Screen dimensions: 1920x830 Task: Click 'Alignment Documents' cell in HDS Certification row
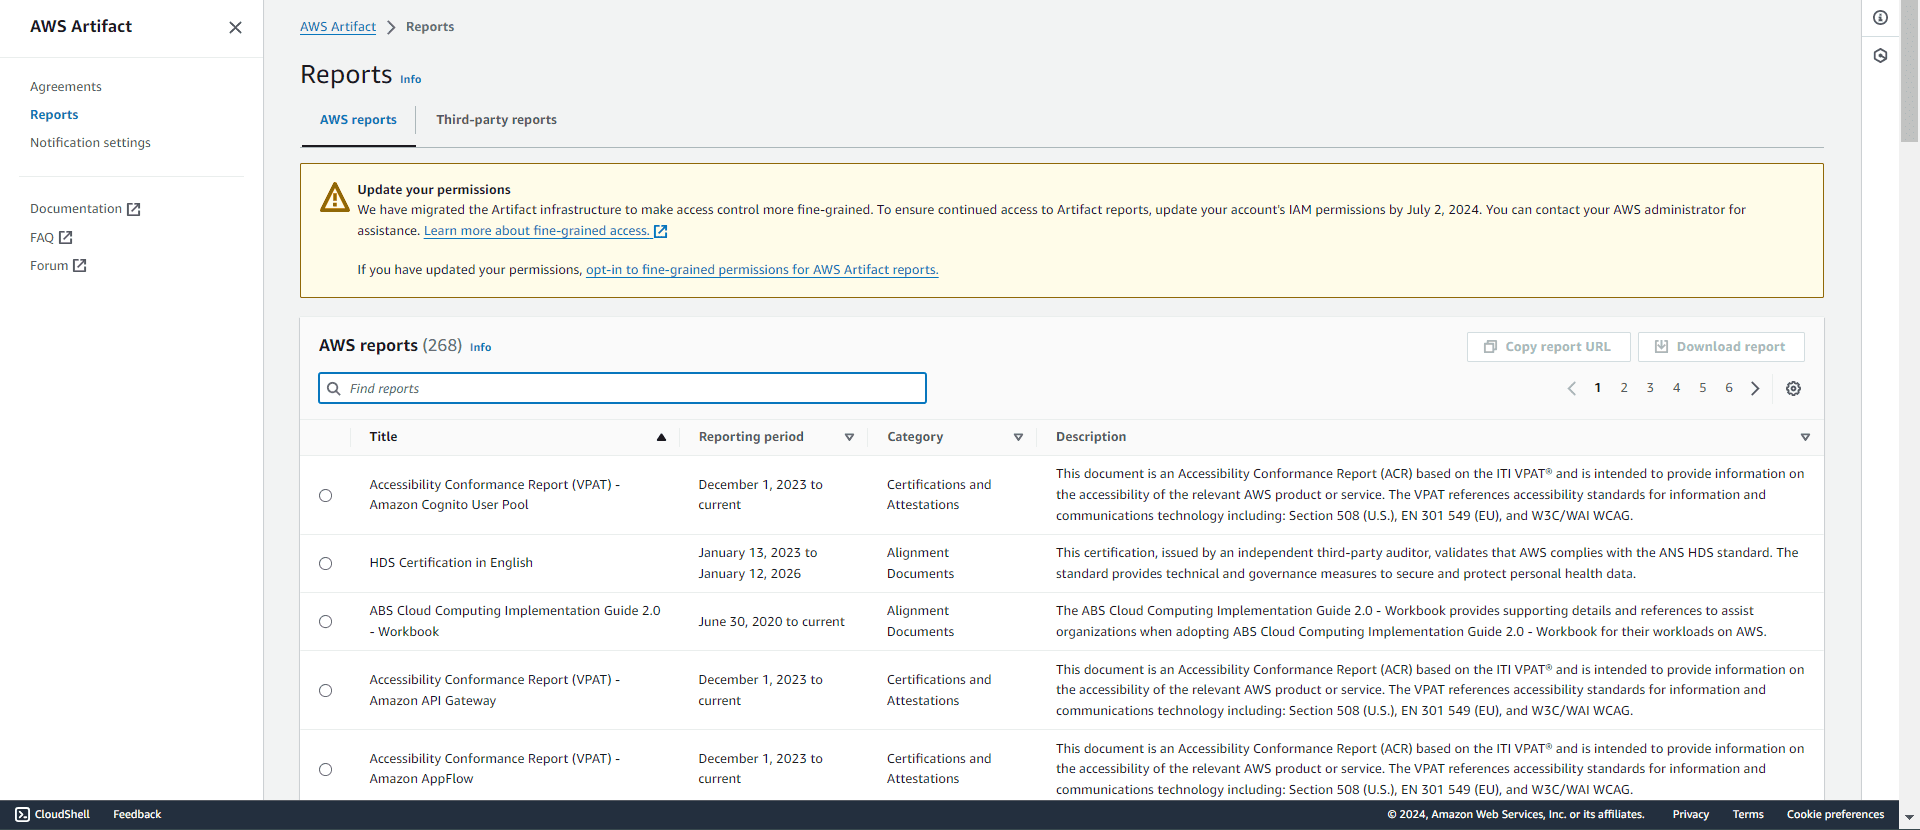click(x=920, y=563)
